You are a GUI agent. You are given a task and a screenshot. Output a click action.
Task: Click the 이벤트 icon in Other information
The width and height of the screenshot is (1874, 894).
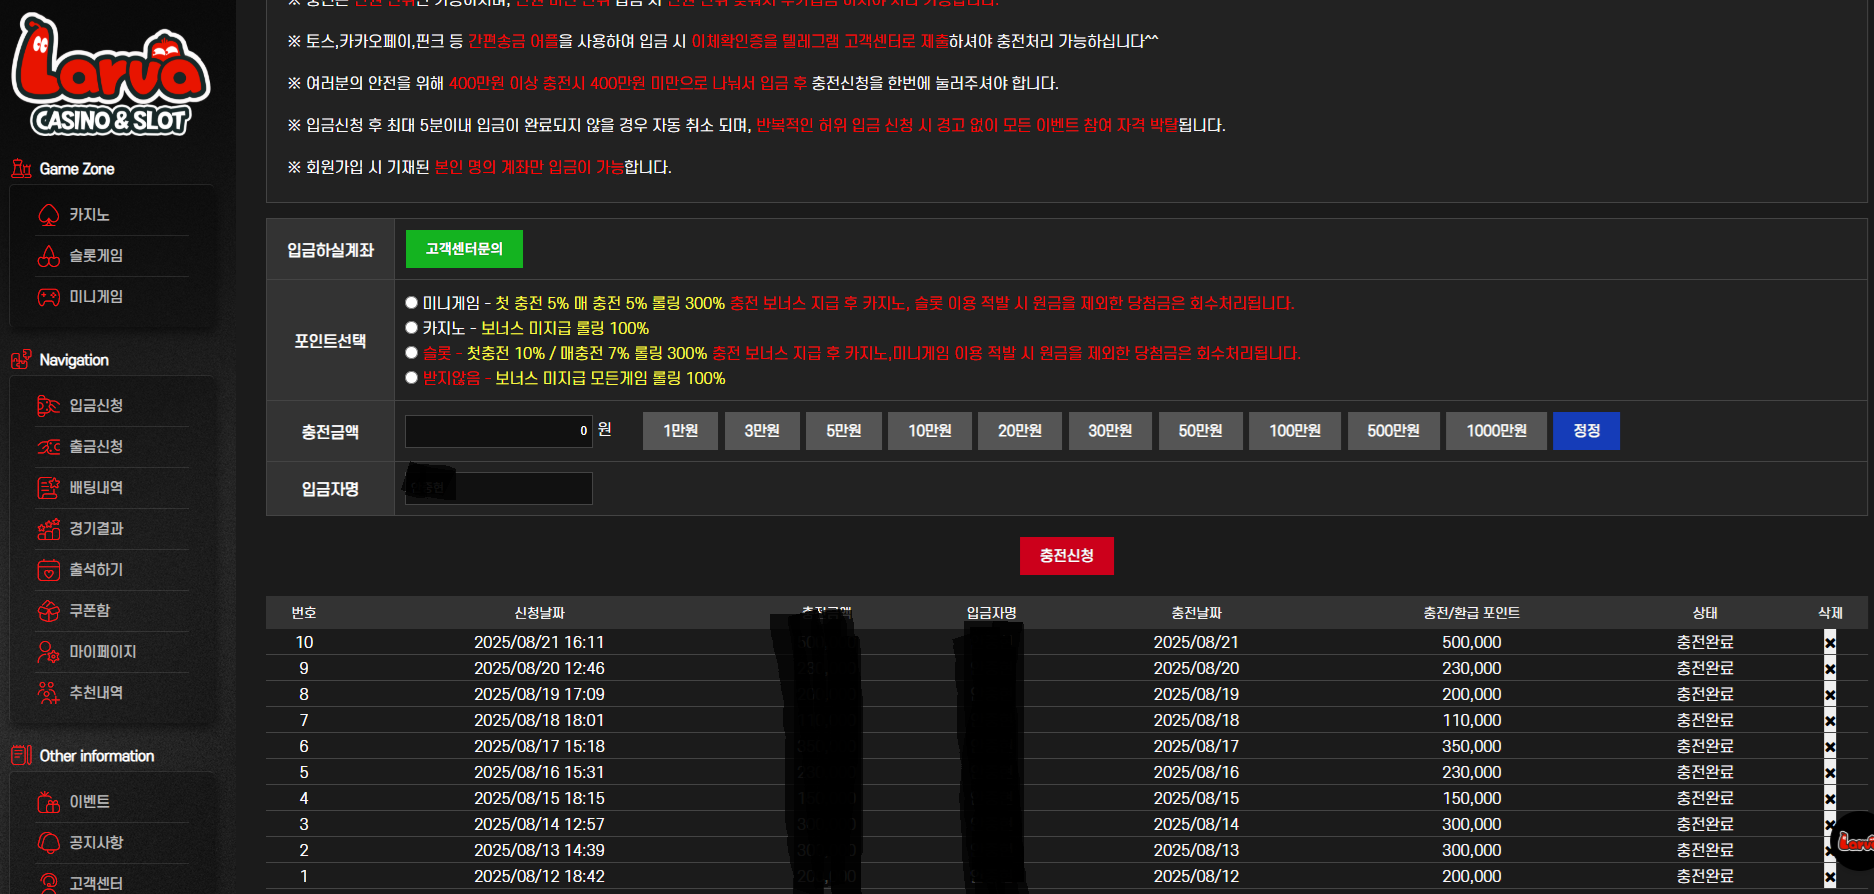pos(49,802)
